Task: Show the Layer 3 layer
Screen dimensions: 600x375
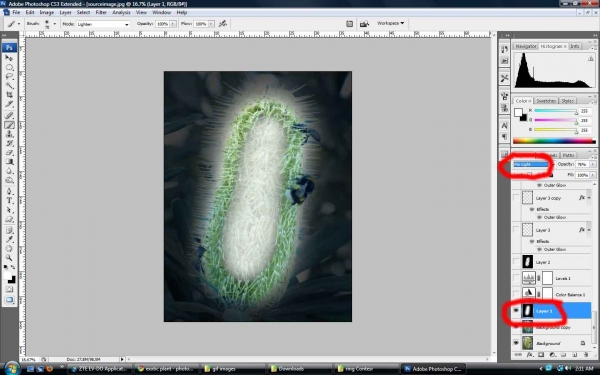Action: [x=516, y=230]
